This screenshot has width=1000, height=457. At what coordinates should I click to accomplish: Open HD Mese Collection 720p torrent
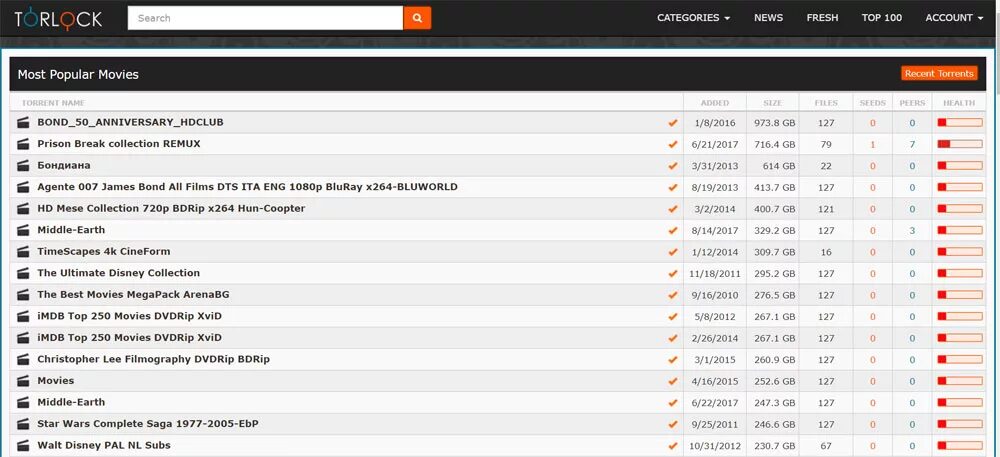pos(171,208)
